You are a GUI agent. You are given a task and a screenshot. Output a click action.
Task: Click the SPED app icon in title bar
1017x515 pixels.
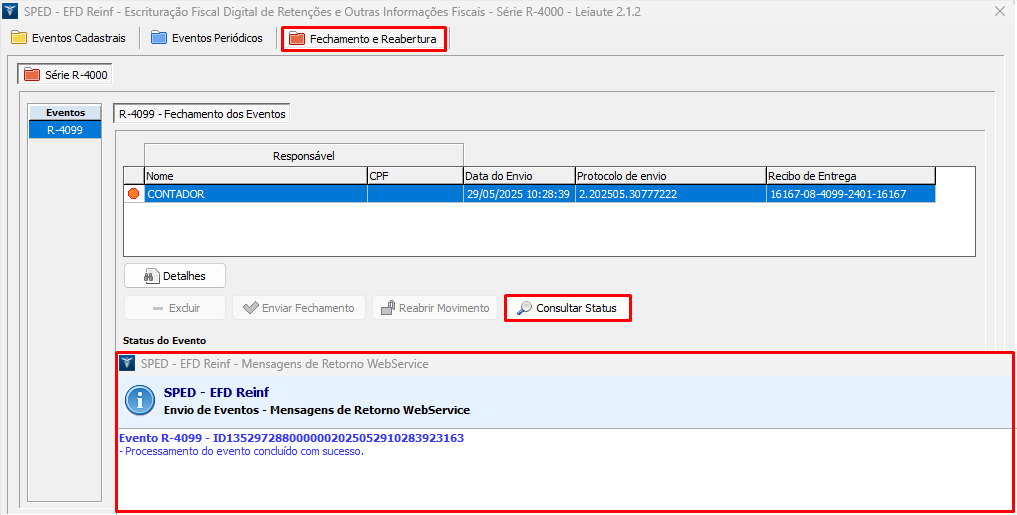tap(11, 11)
